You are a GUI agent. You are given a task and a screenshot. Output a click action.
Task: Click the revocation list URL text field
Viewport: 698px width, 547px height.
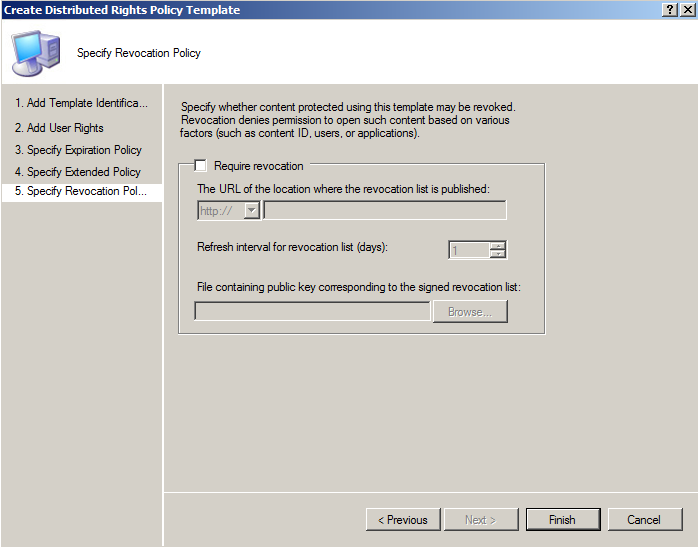point(385,210)
